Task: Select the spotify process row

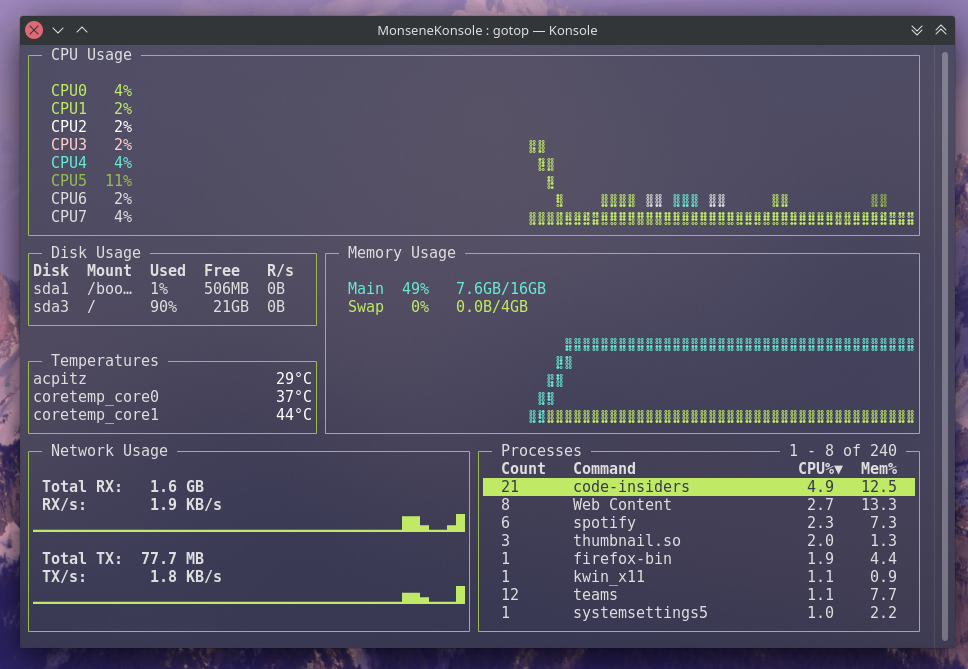Action: click(x=699, y=522)
